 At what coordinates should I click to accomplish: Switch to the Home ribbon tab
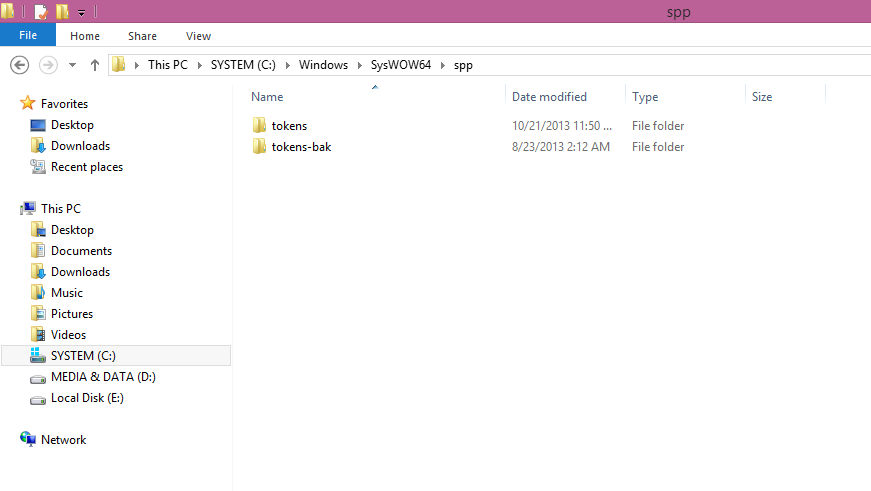[x=85, y=36]
